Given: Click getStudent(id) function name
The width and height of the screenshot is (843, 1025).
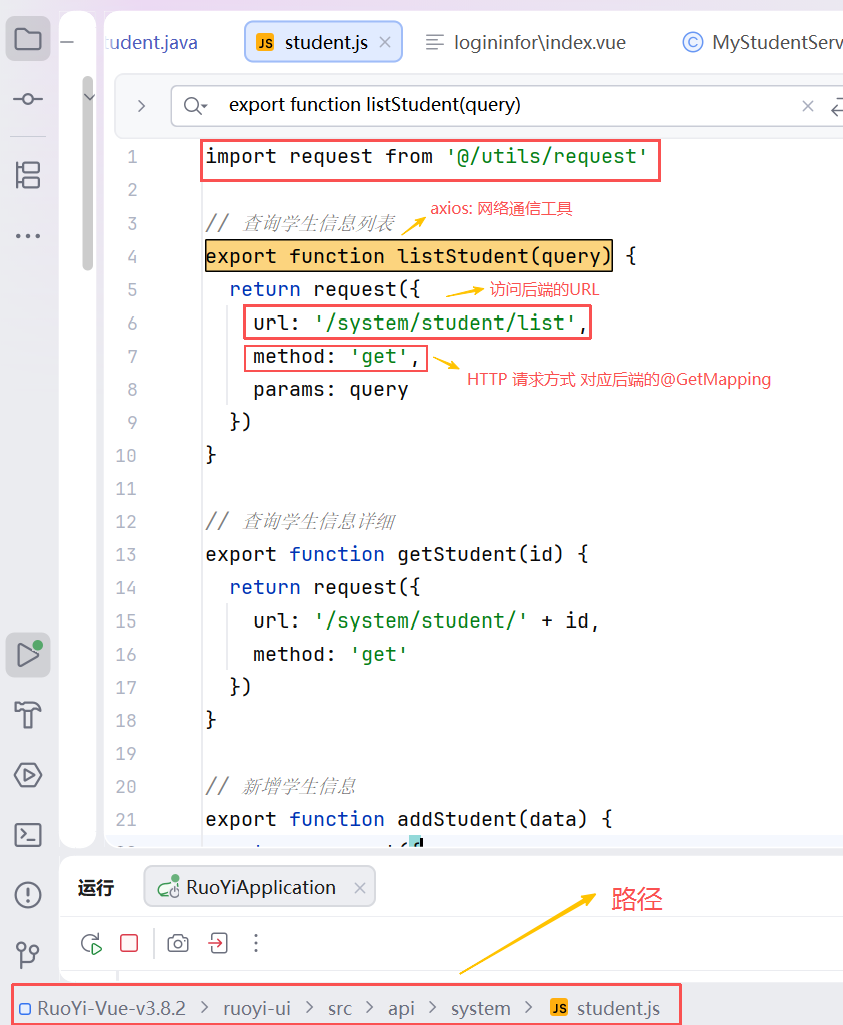Looking at the screenshot, I should point(480,554).
